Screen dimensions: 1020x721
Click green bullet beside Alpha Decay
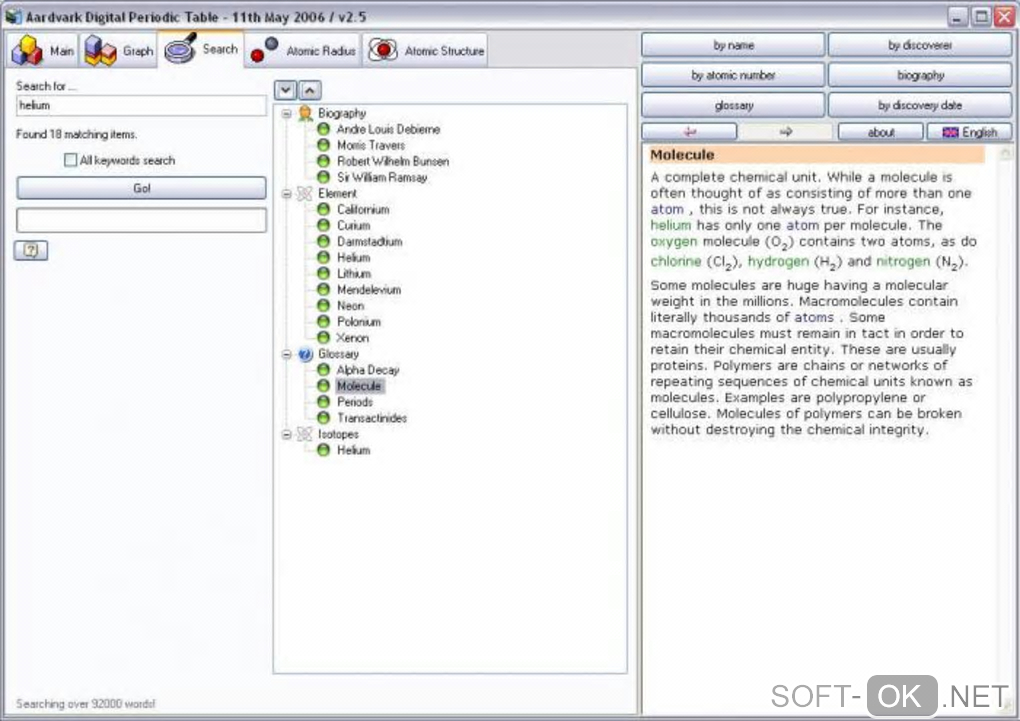(x=323, y=370)
